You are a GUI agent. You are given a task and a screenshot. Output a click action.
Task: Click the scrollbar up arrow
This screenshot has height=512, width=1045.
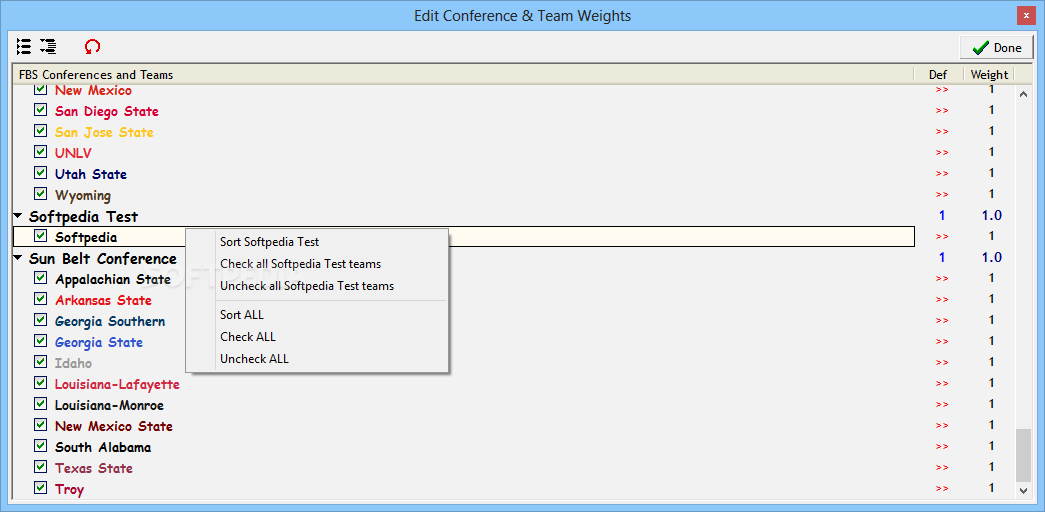pos(1024,95)
